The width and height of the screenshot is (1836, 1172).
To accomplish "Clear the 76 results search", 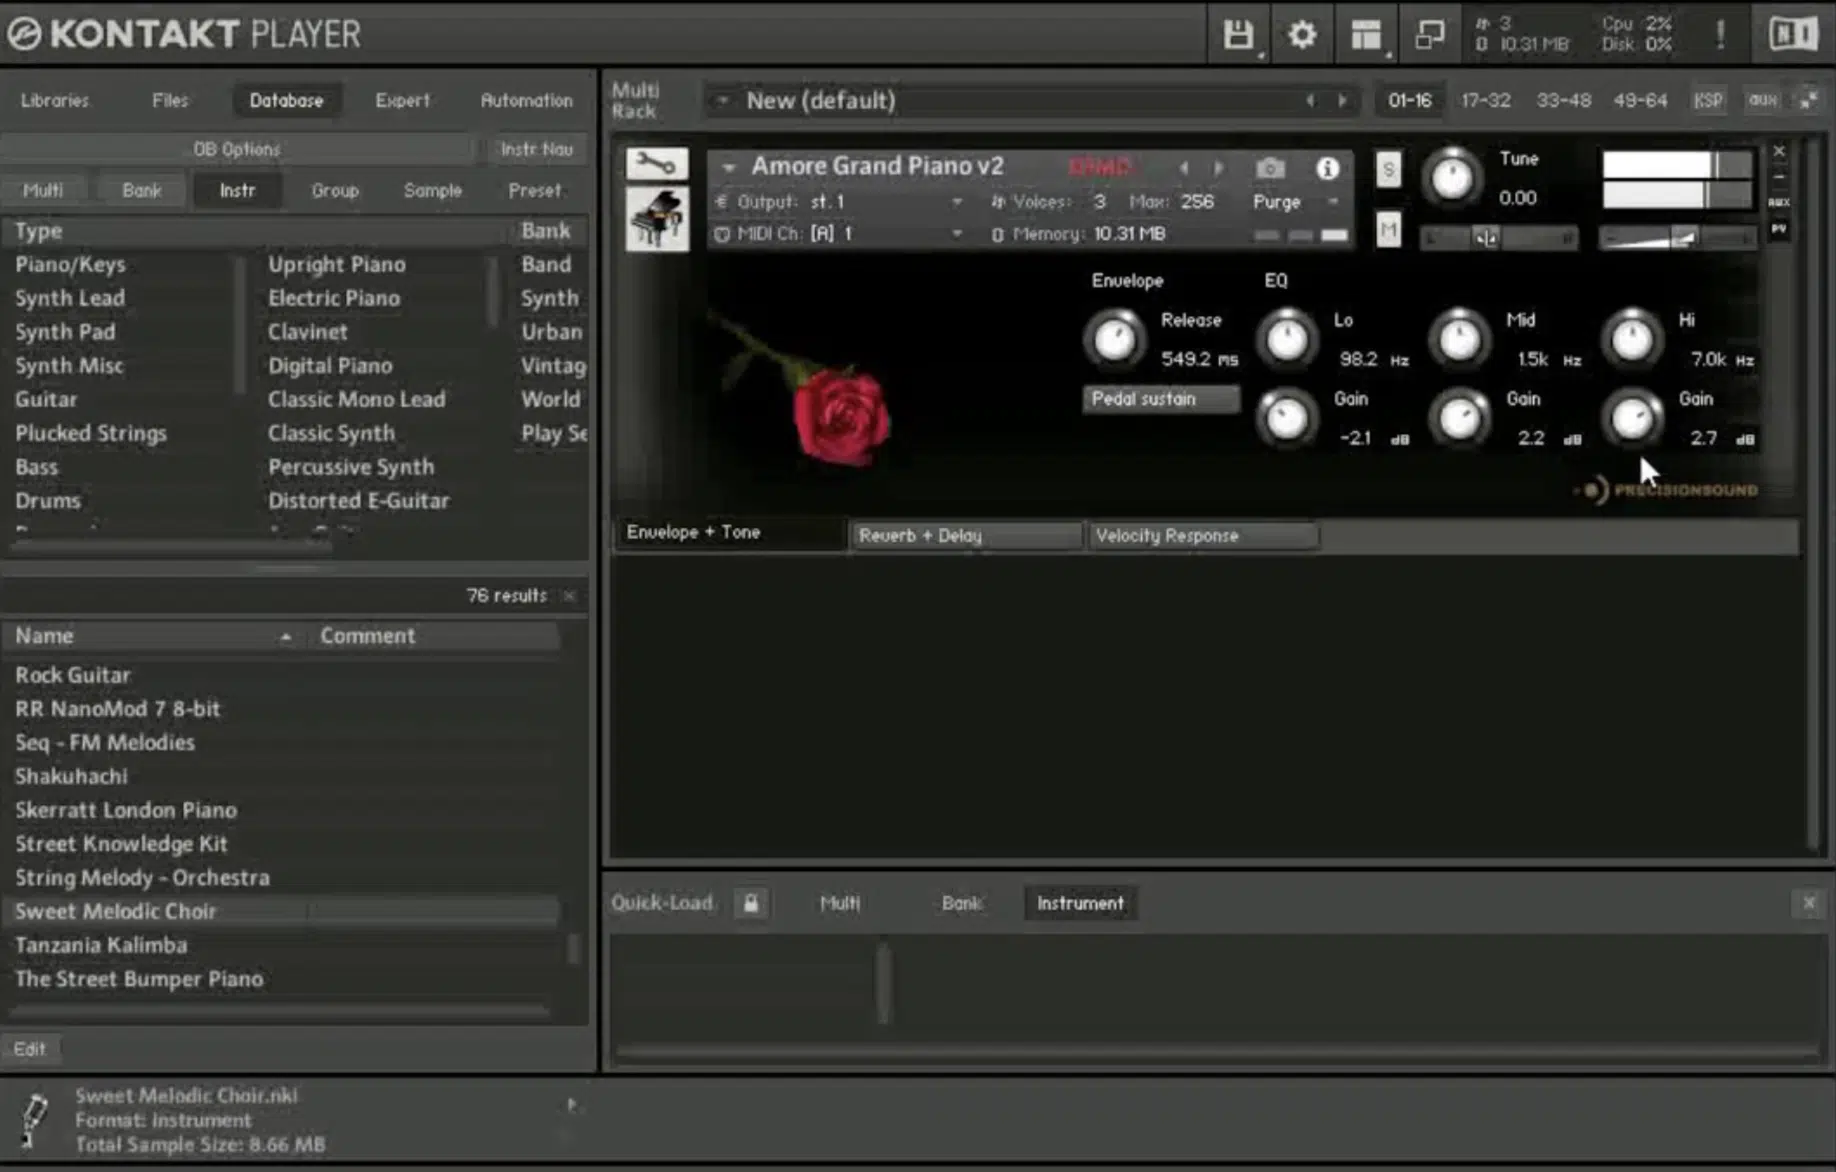I will 569,595.
